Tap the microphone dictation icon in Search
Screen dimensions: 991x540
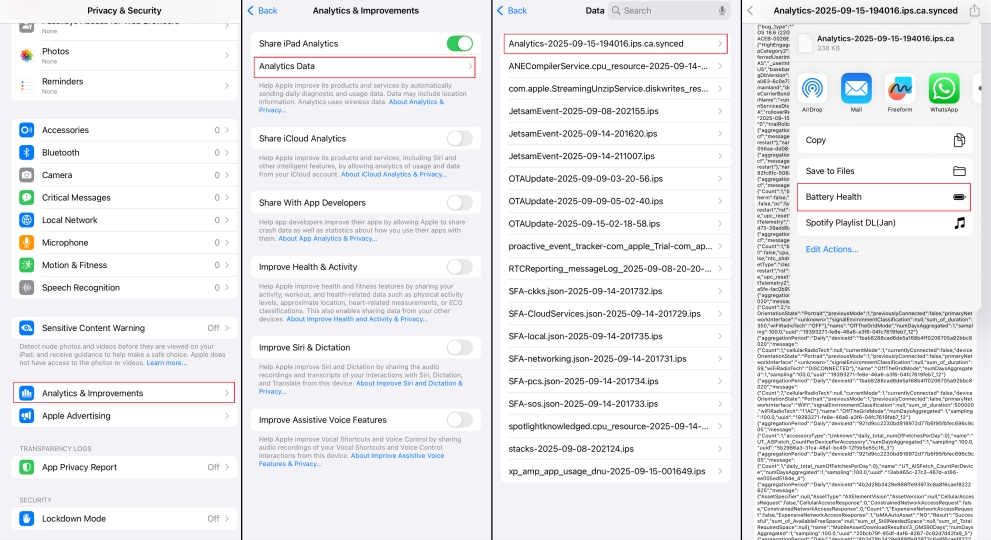721,11
